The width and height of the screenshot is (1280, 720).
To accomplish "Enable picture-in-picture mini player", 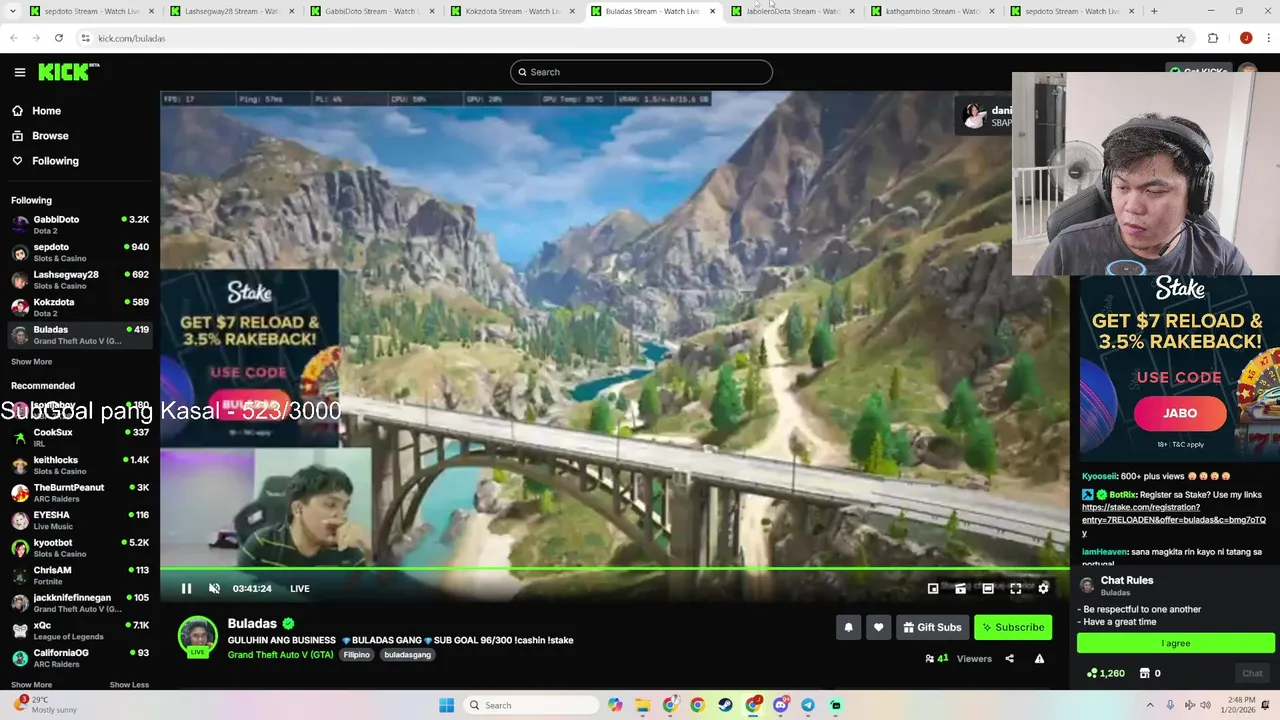I will click(933, 588).
